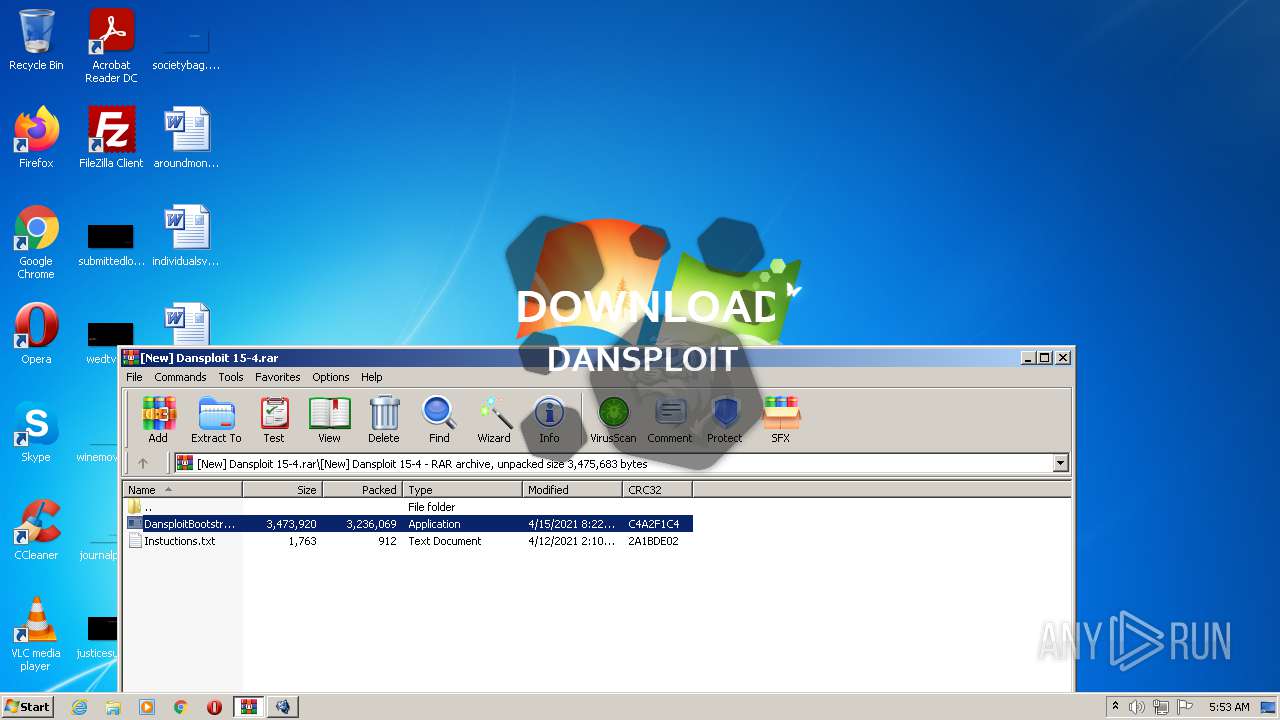
Task: Select the individualsv... Word document icon
Action: 186,236
